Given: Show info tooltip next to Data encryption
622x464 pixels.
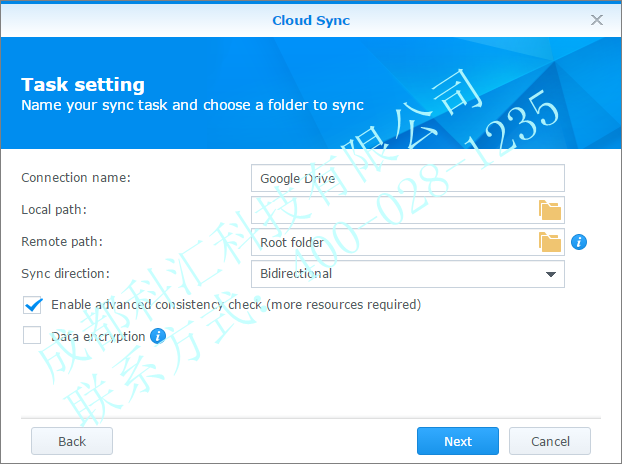Looking at the screenshot, I should click(x=157, y=336).
